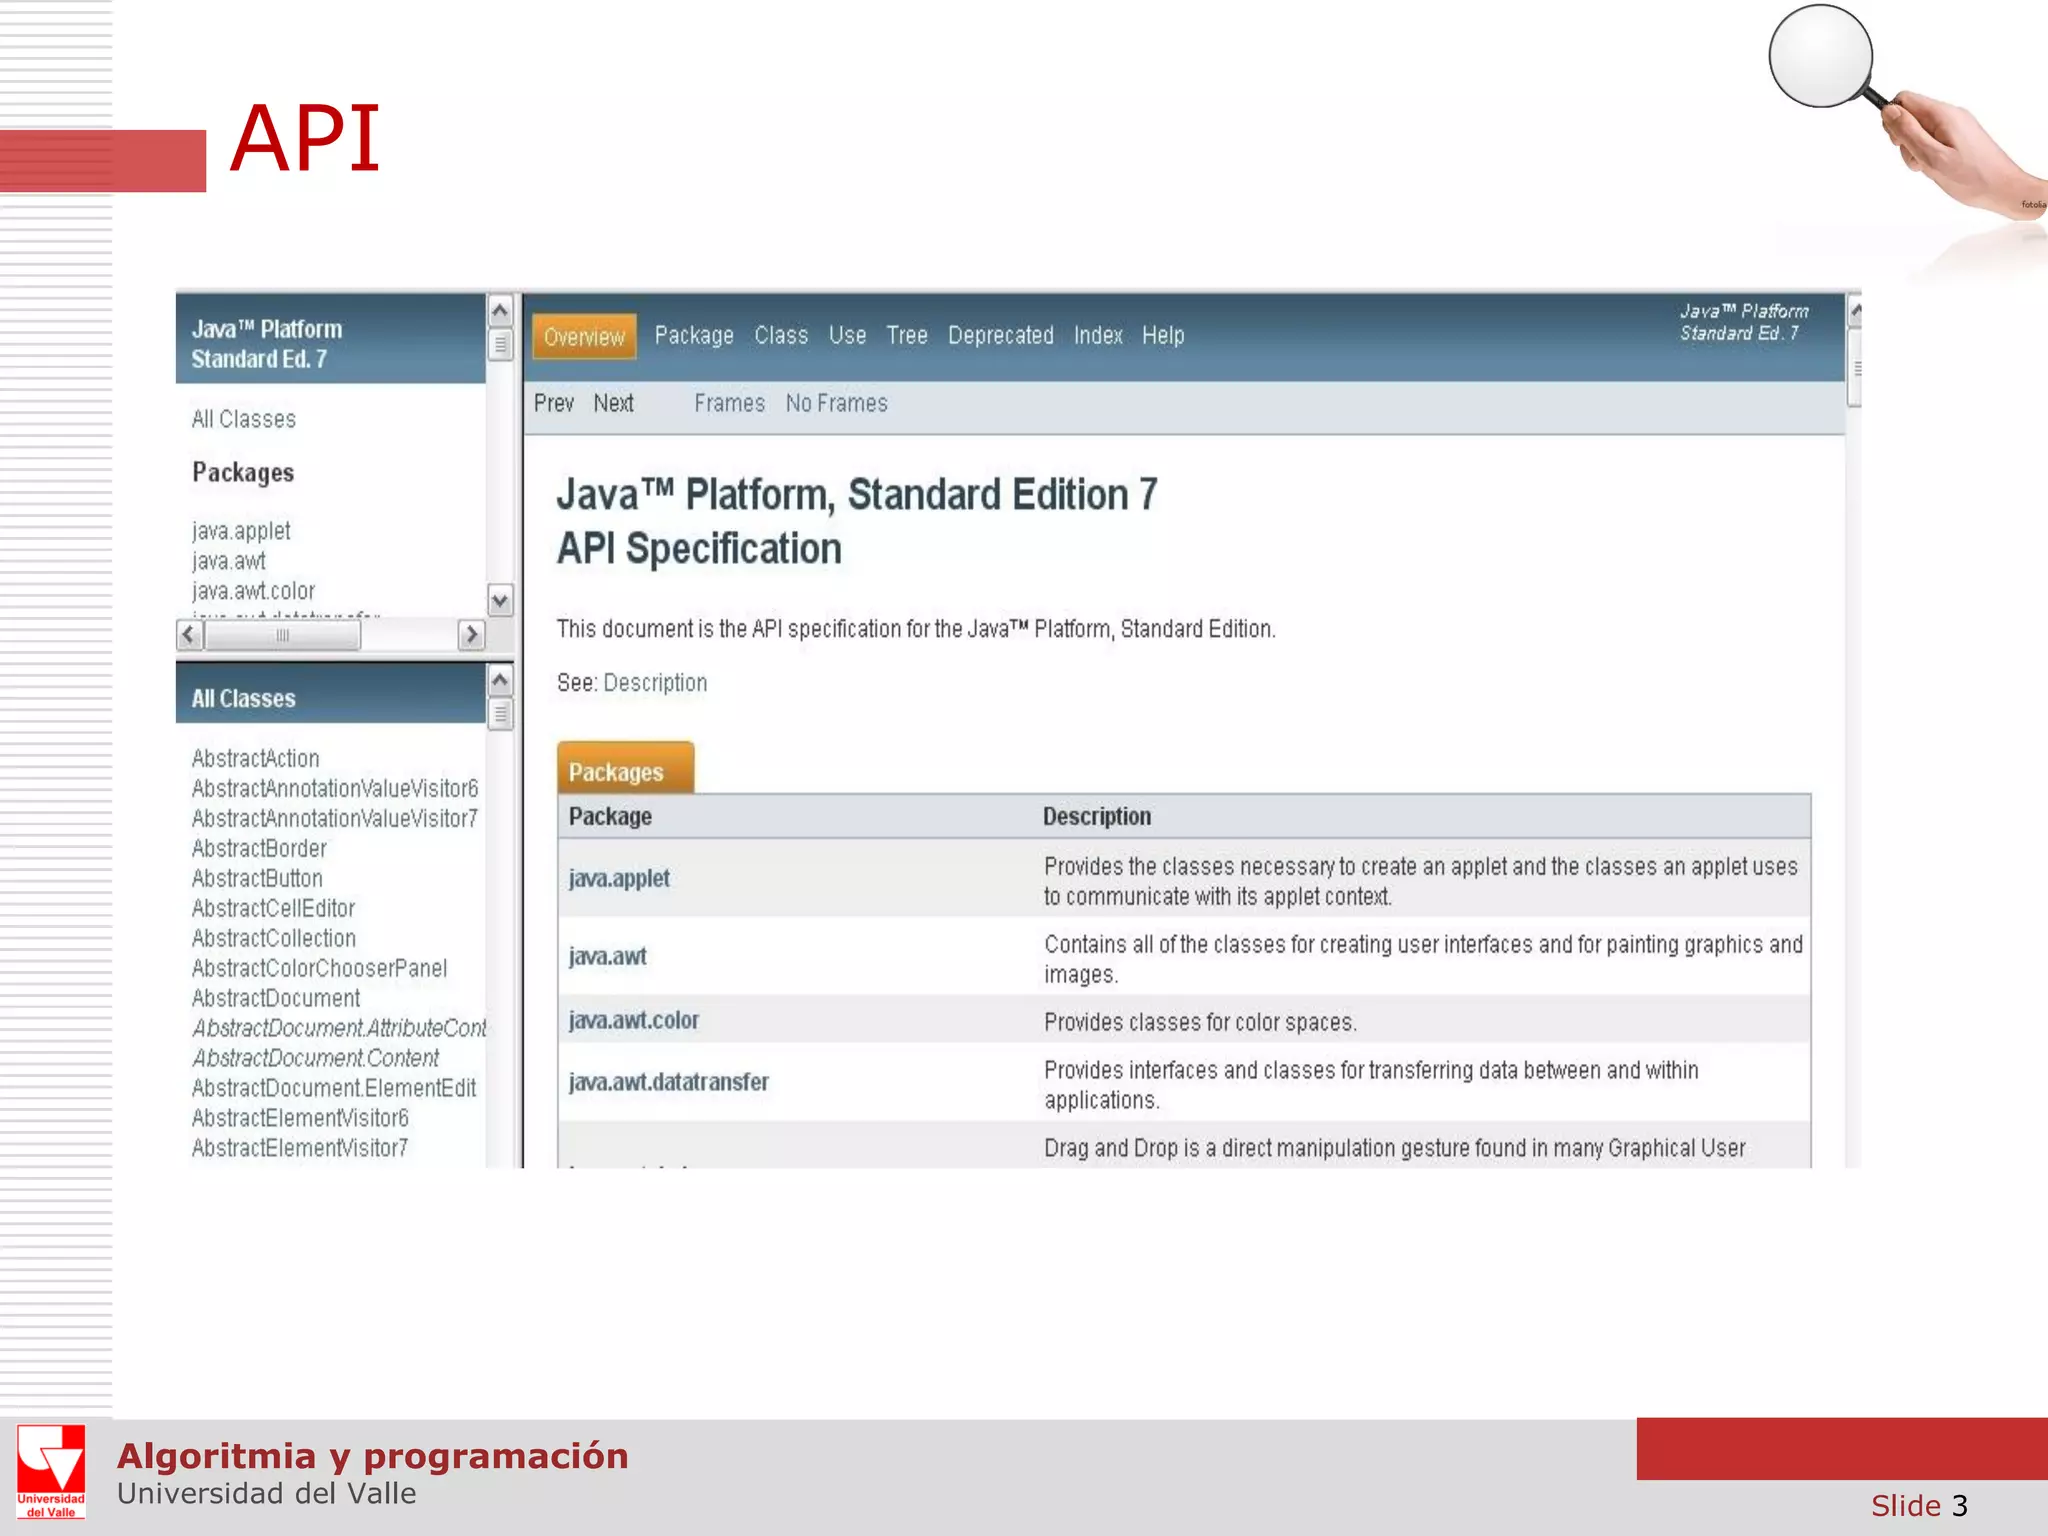Click the All Classes link above Packages
Image resolution: width=2048 pixels, height=1536 pixels.
point(243,420)
